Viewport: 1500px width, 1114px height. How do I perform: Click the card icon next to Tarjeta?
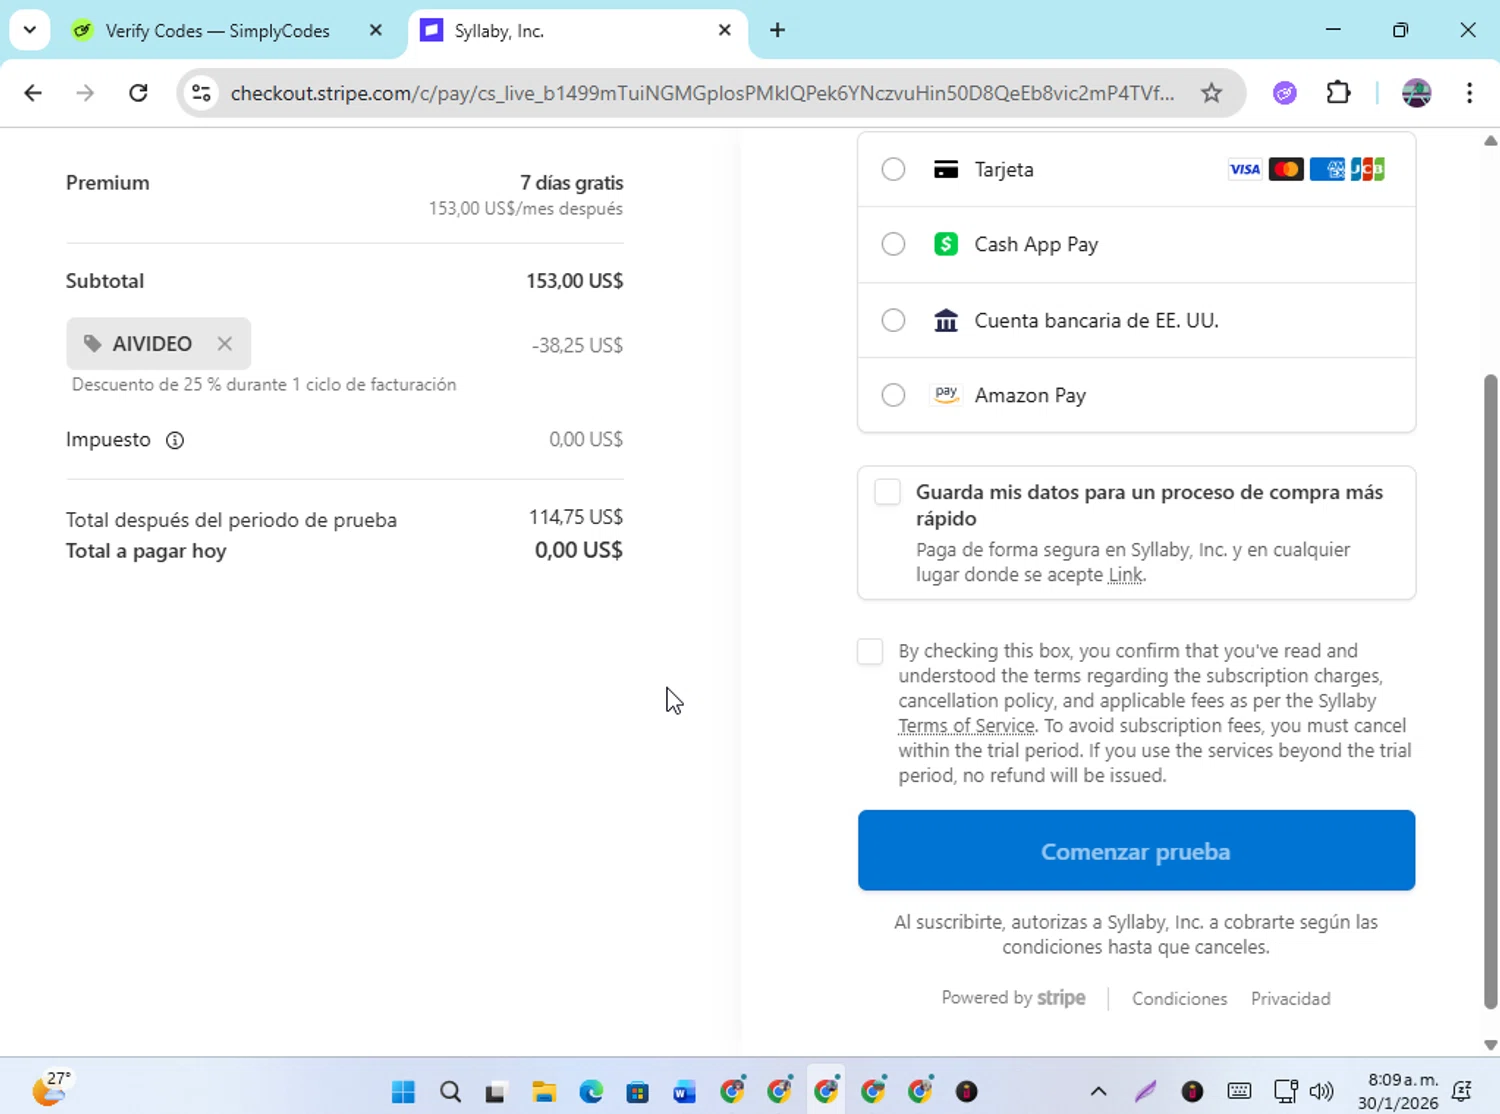946,169
